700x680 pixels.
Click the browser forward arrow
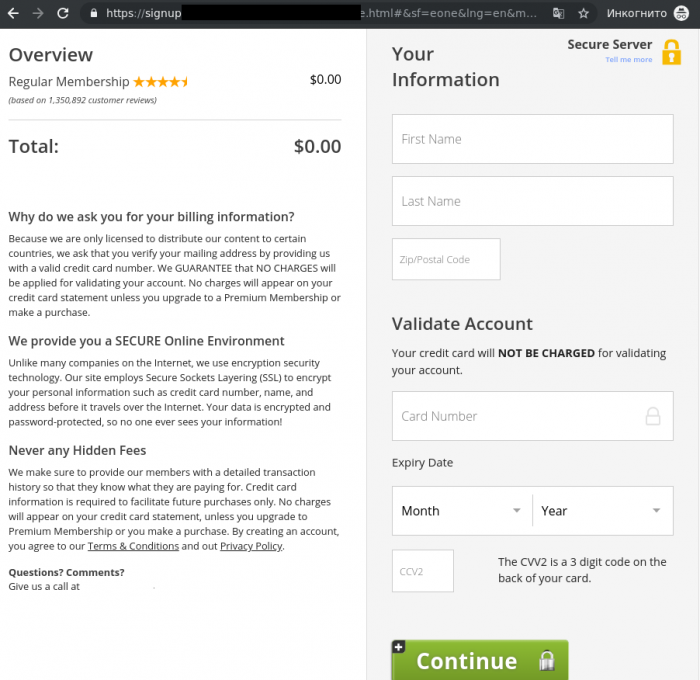pos(38,13)
